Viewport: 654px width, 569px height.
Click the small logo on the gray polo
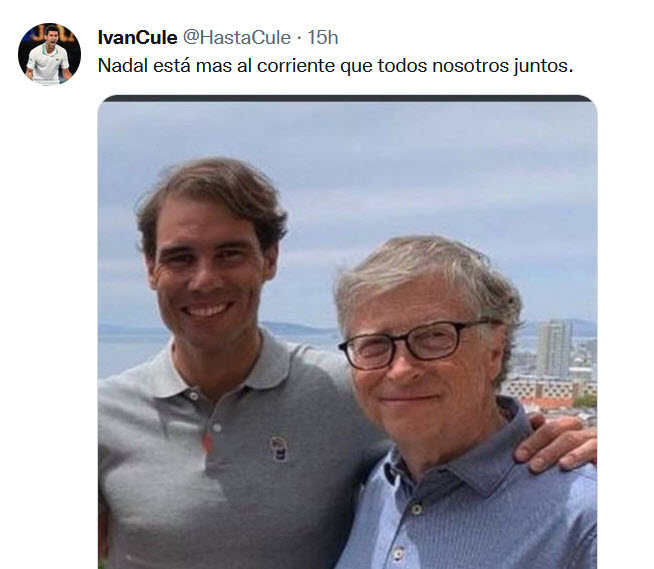[x=278, y=447]
